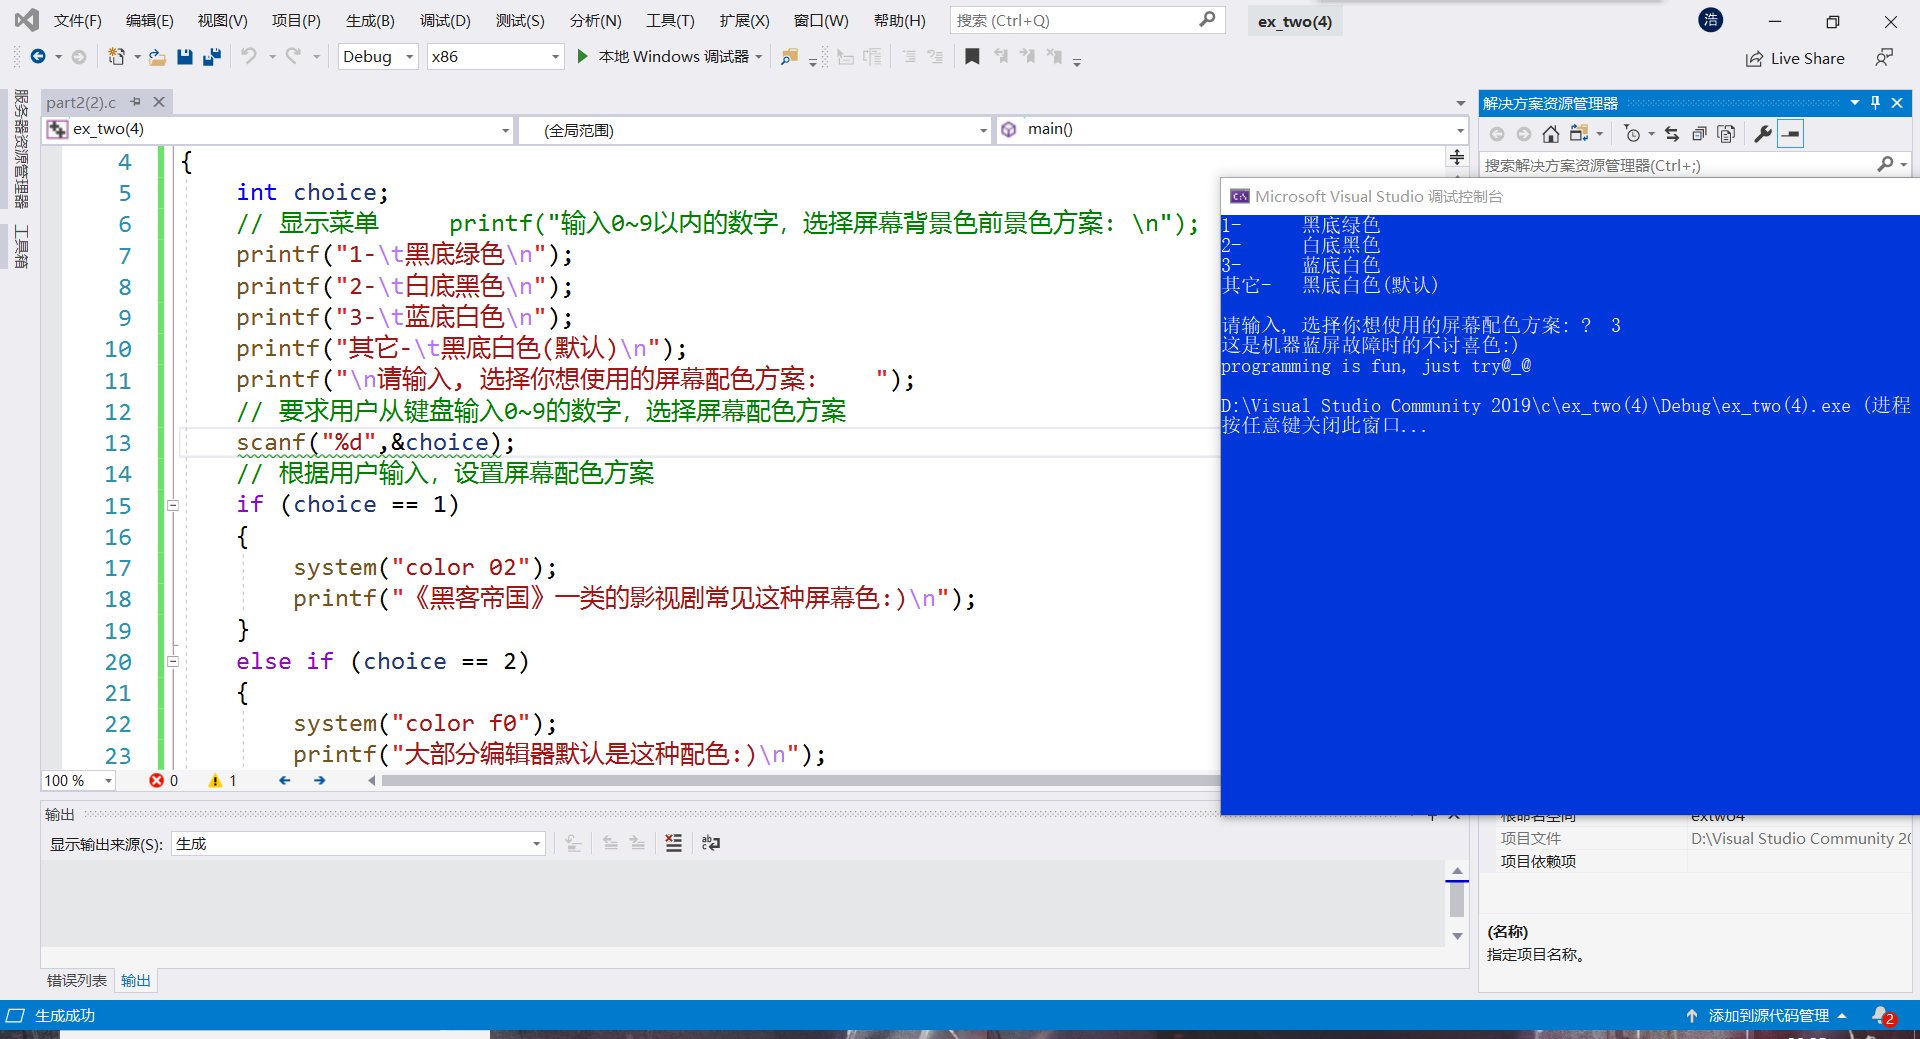Open the Solution Explorer window options arrow
Viewport: 1920px width, 1039px height.
click(1855, 103)
